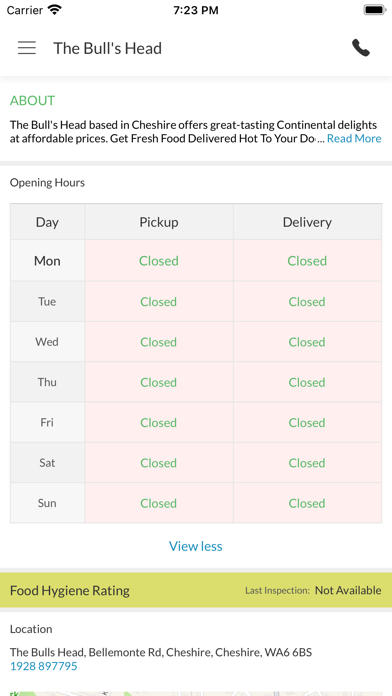
Task: Tap the ABOUT section heading
Action: [32, 101]
